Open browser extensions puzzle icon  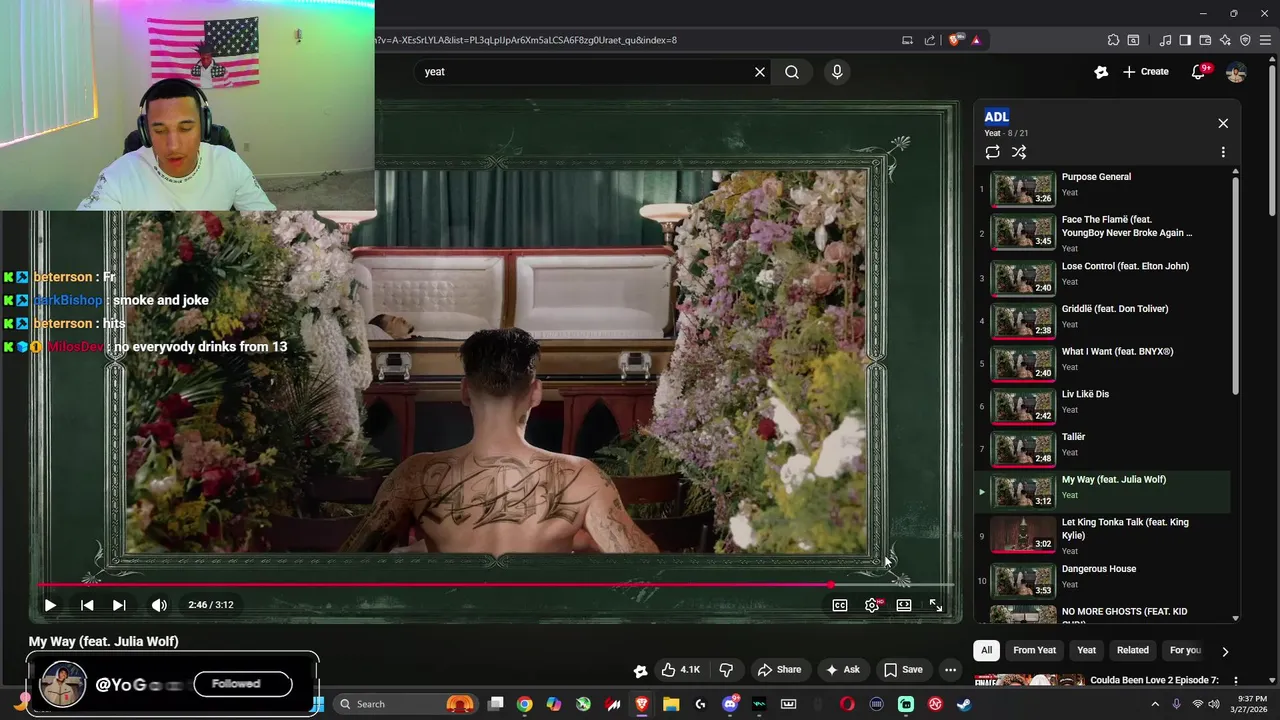point(1113,40)
